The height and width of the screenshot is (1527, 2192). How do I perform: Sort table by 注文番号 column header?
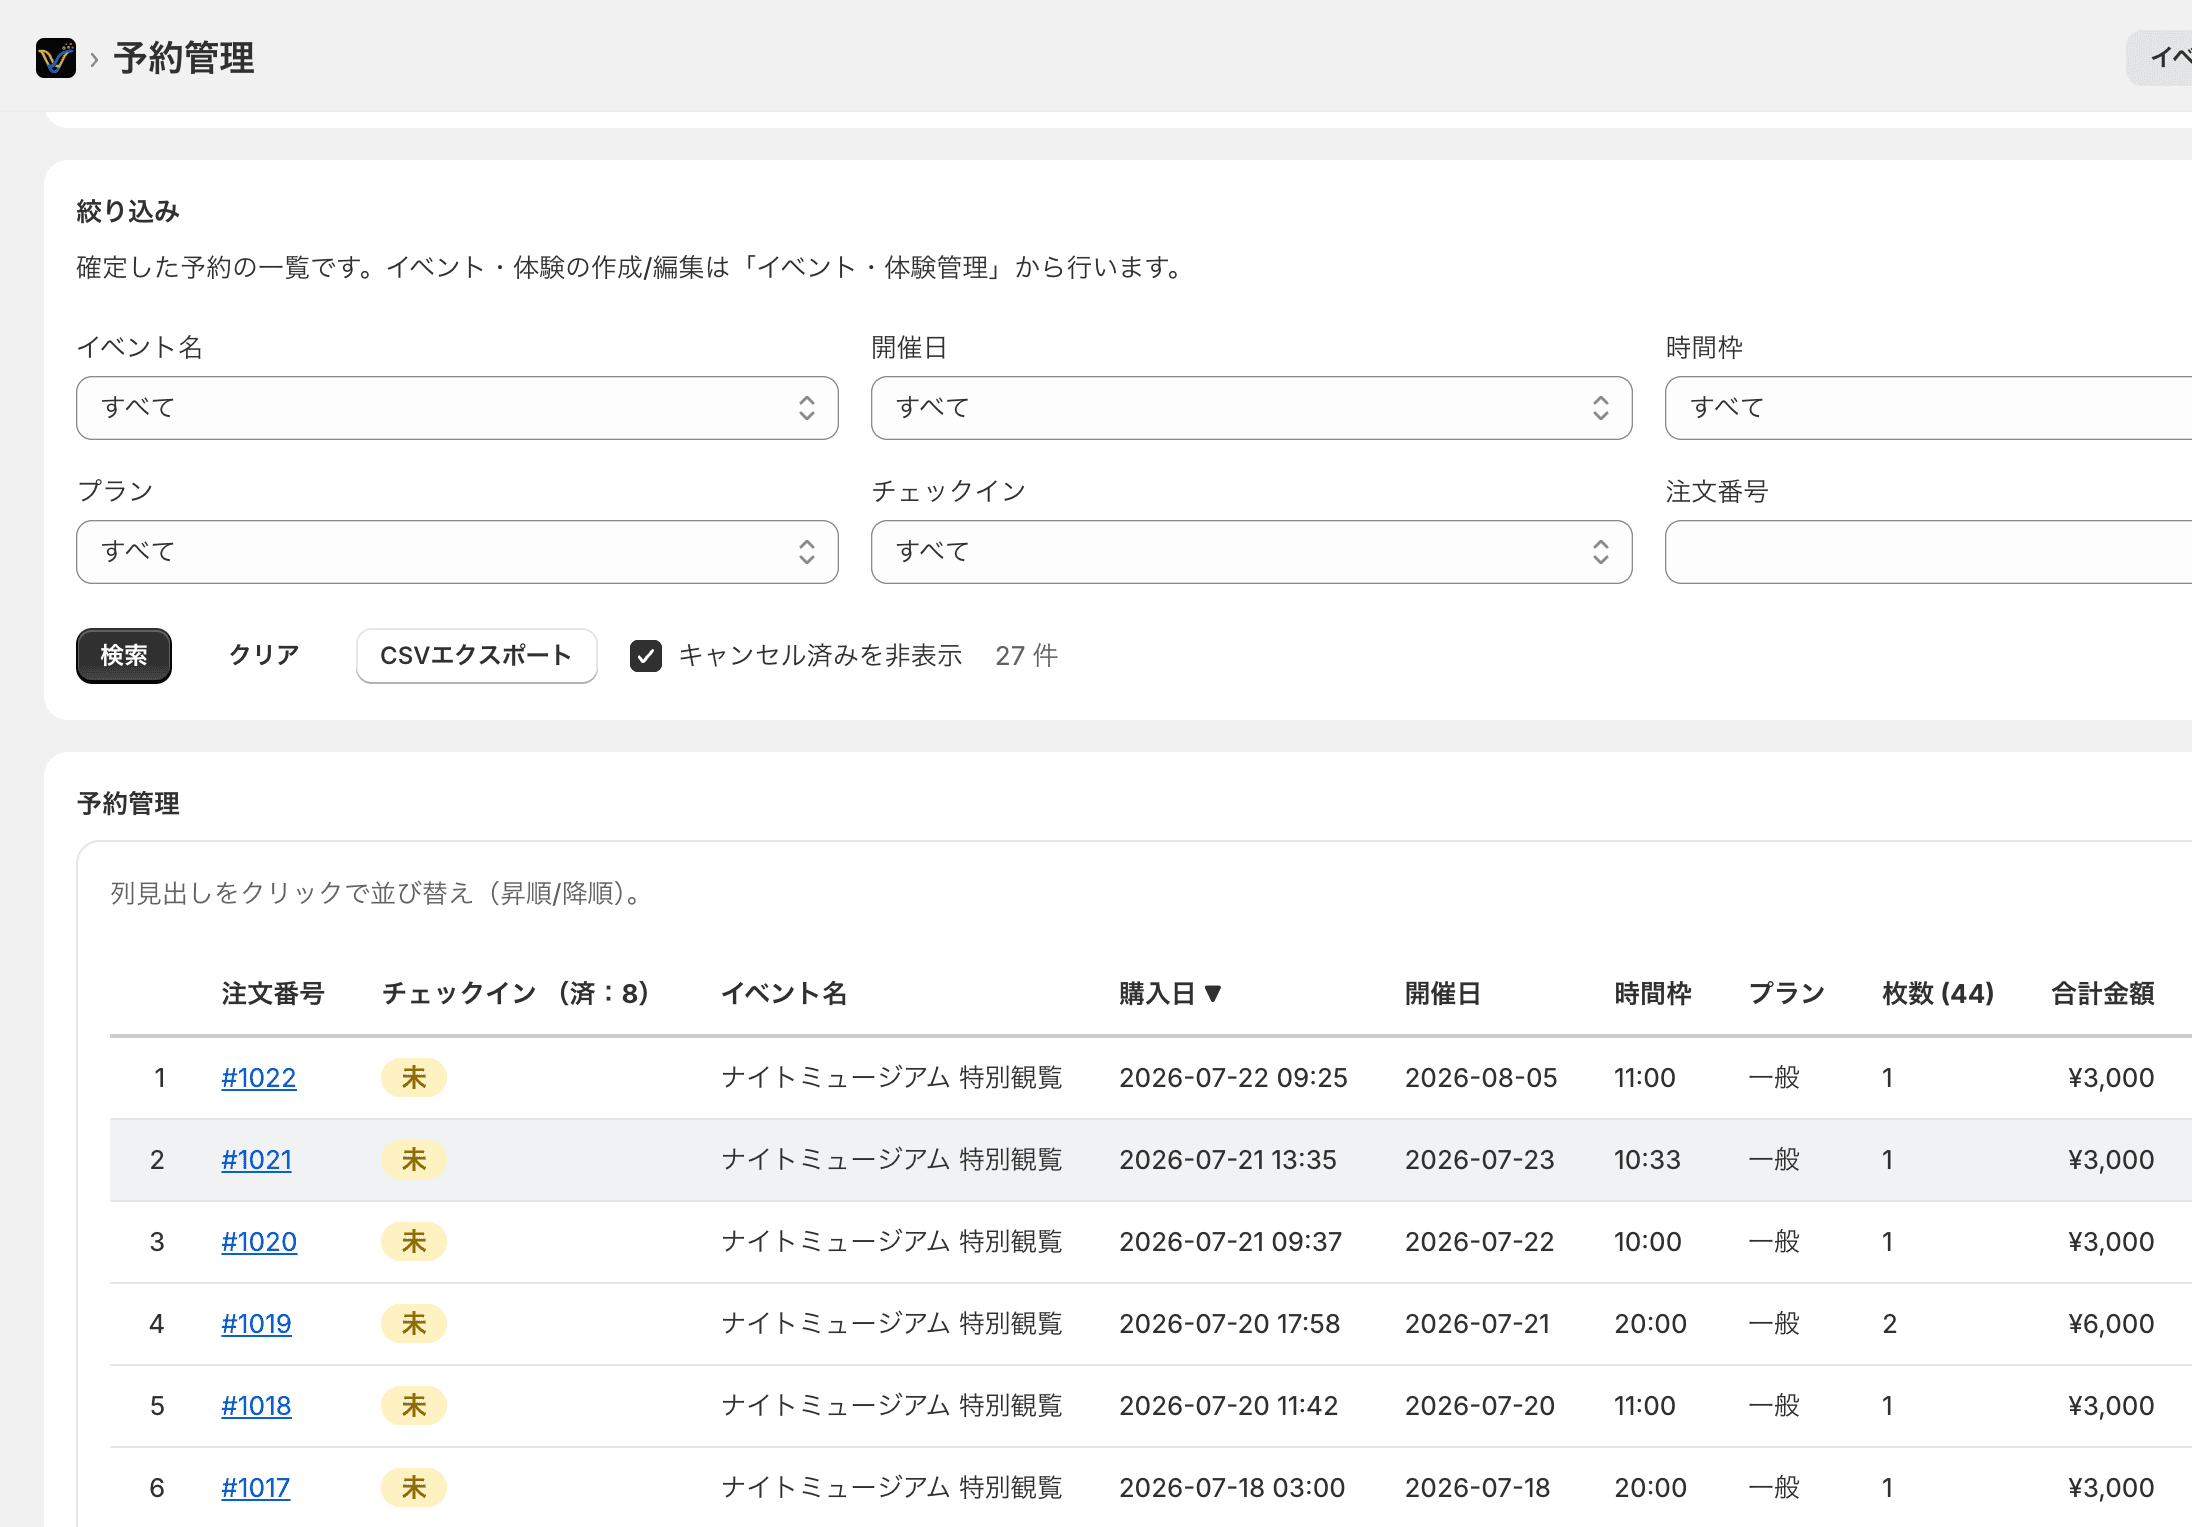273,994
